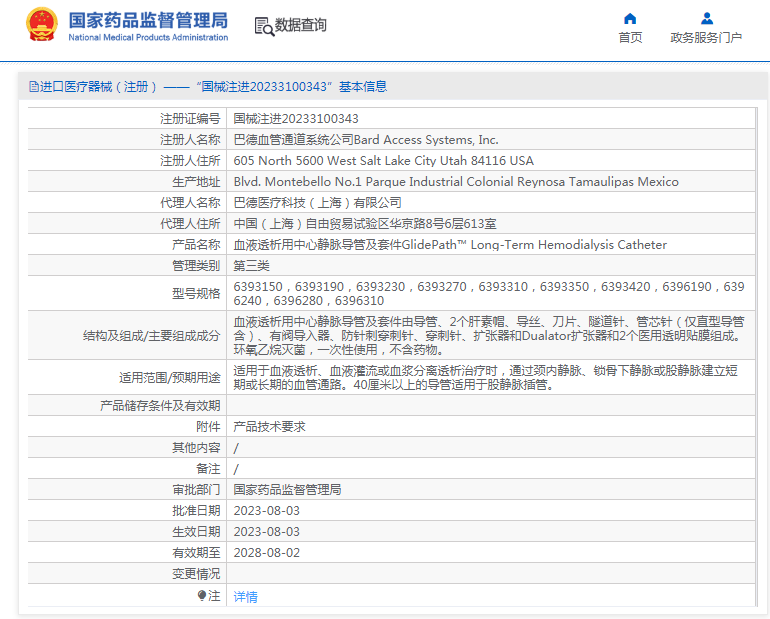The width and height of the screenshot is (770, 619).
Task: Click the 适用范围/预期用途 label
Action: tap(169, 378)
